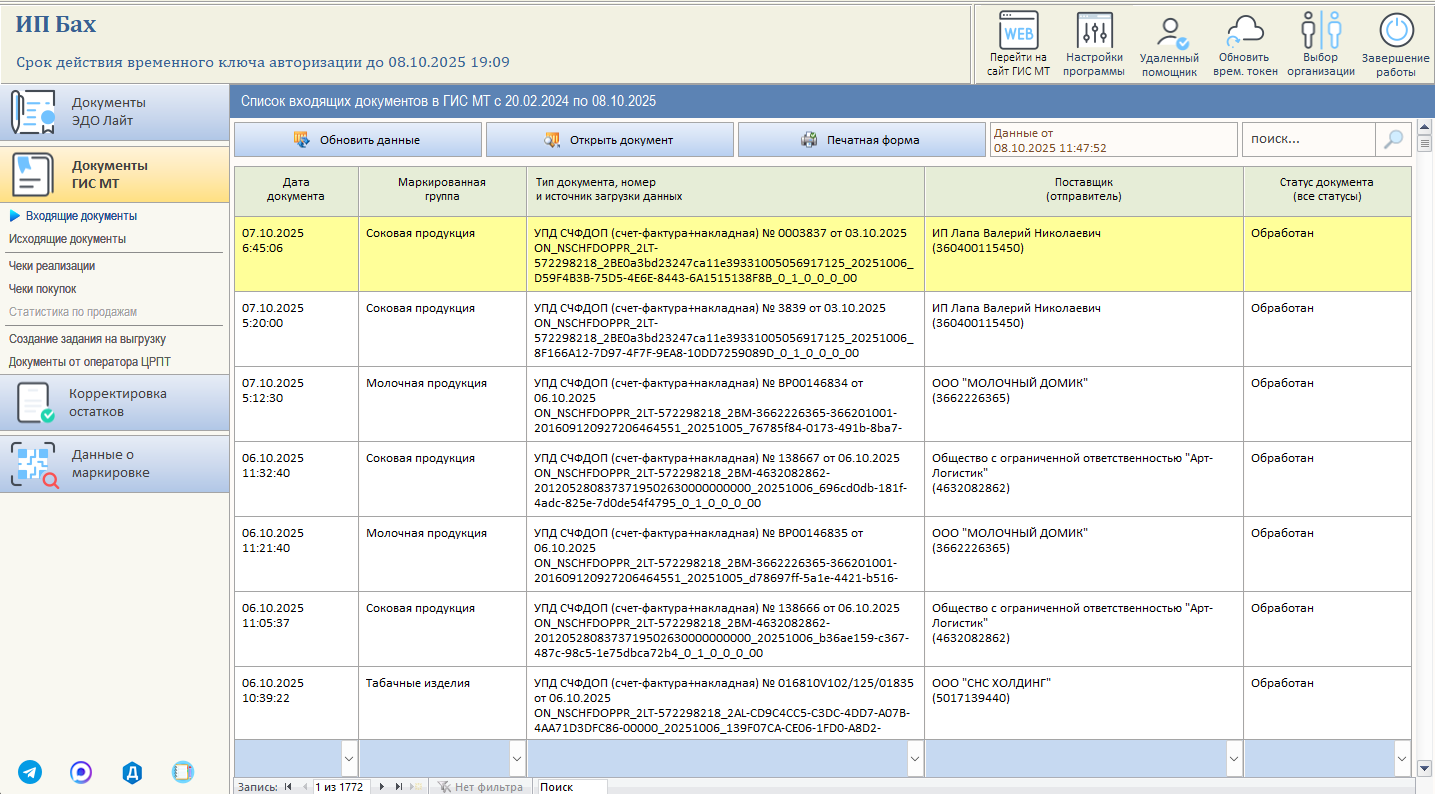The height and width of the screenshot is (794, 1435).
Task: Open the blue Д icon in the sidebar
Action: (x=132, y=772)
